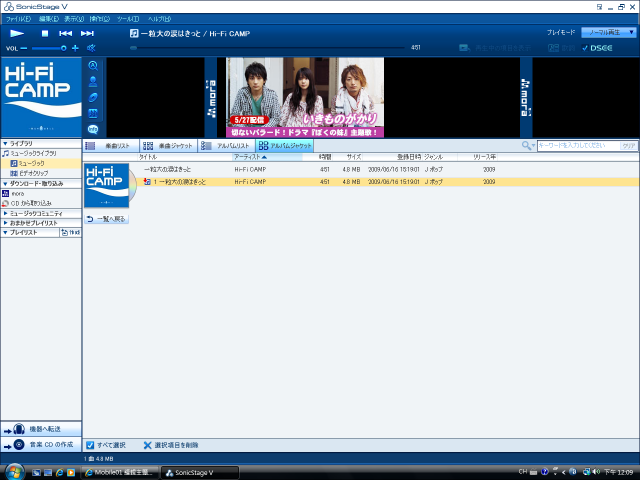640x480 pixels.
Task: Click 選択項目を削除 delete button
Action: 171,445
